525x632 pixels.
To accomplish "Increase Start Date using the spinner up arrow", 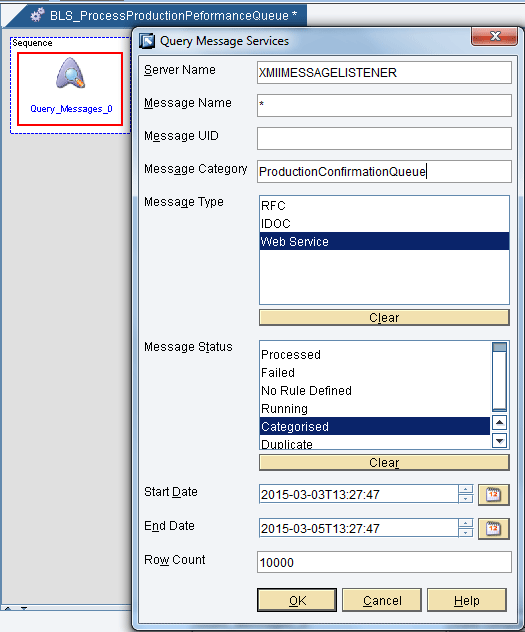I will click(x=465, y=489).
